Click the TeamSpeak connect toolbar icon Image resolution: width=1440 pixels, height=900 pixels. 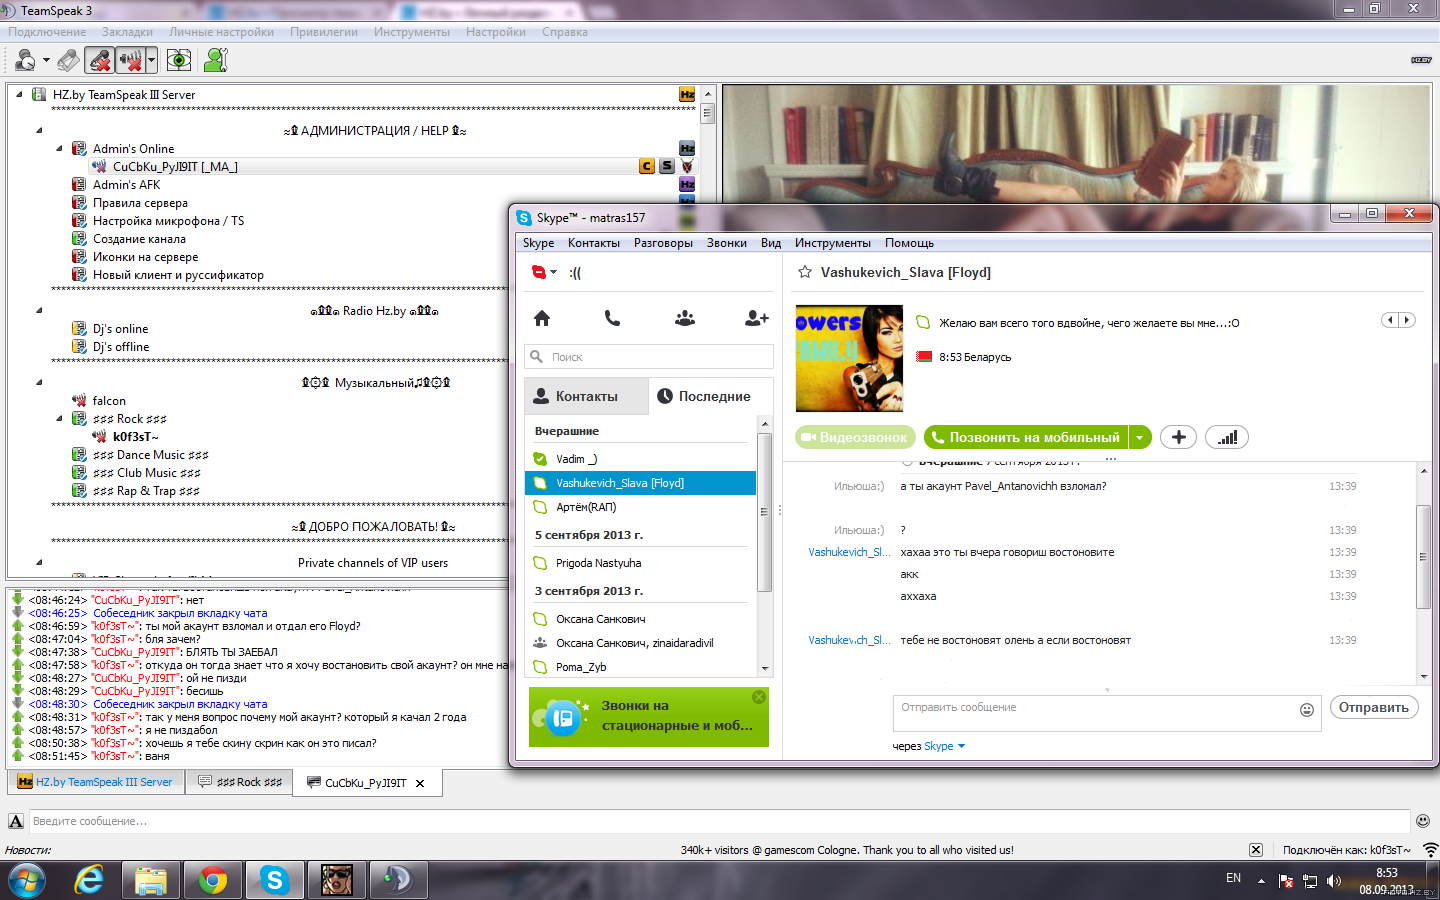26,61
